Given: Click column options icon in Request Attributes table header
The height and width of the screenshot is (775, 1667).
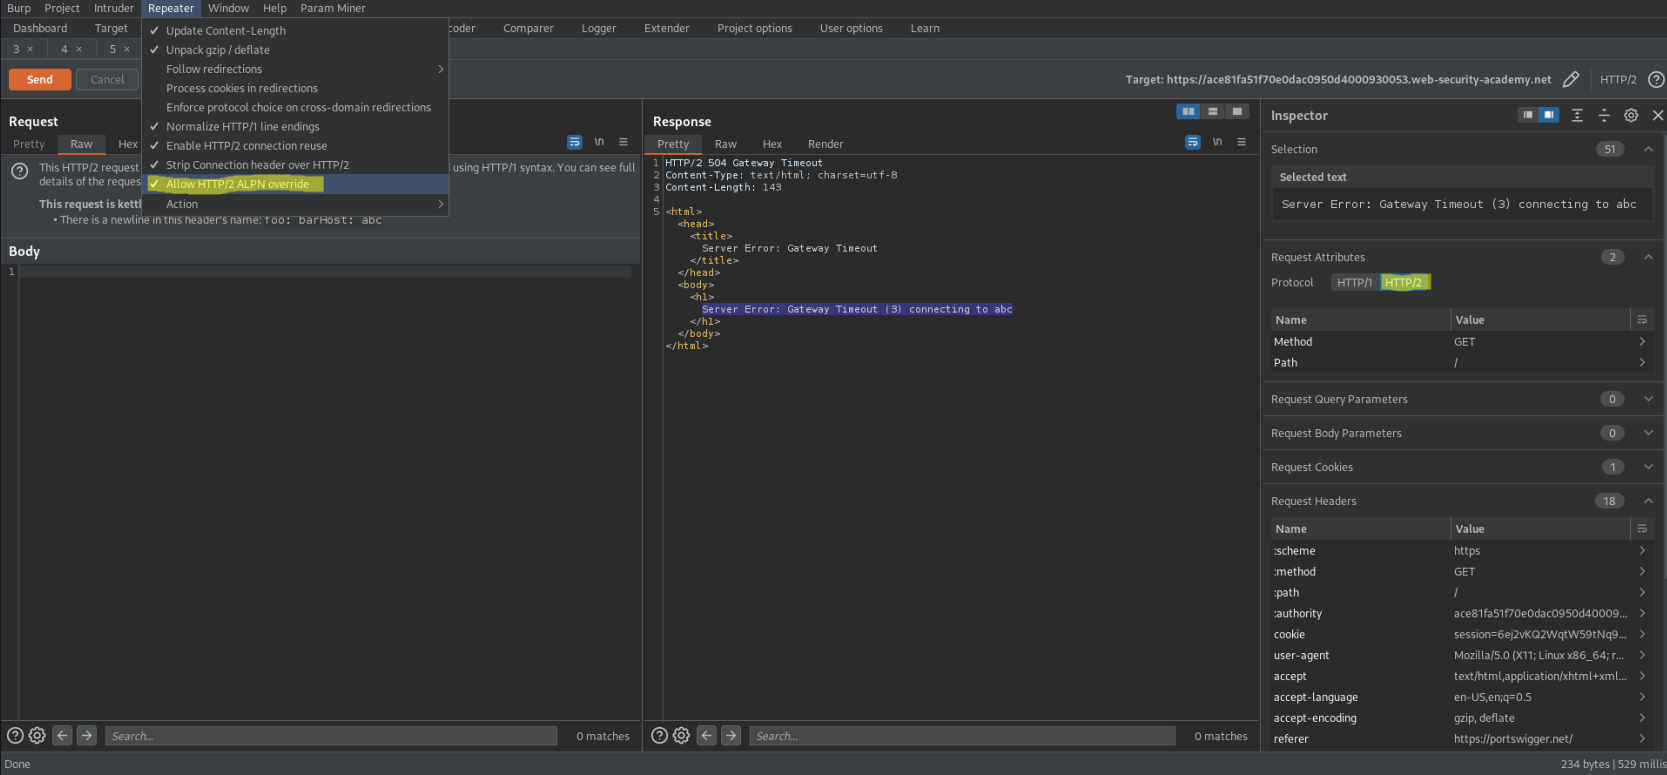Looking at the screenshot, I should [1641, 320].
